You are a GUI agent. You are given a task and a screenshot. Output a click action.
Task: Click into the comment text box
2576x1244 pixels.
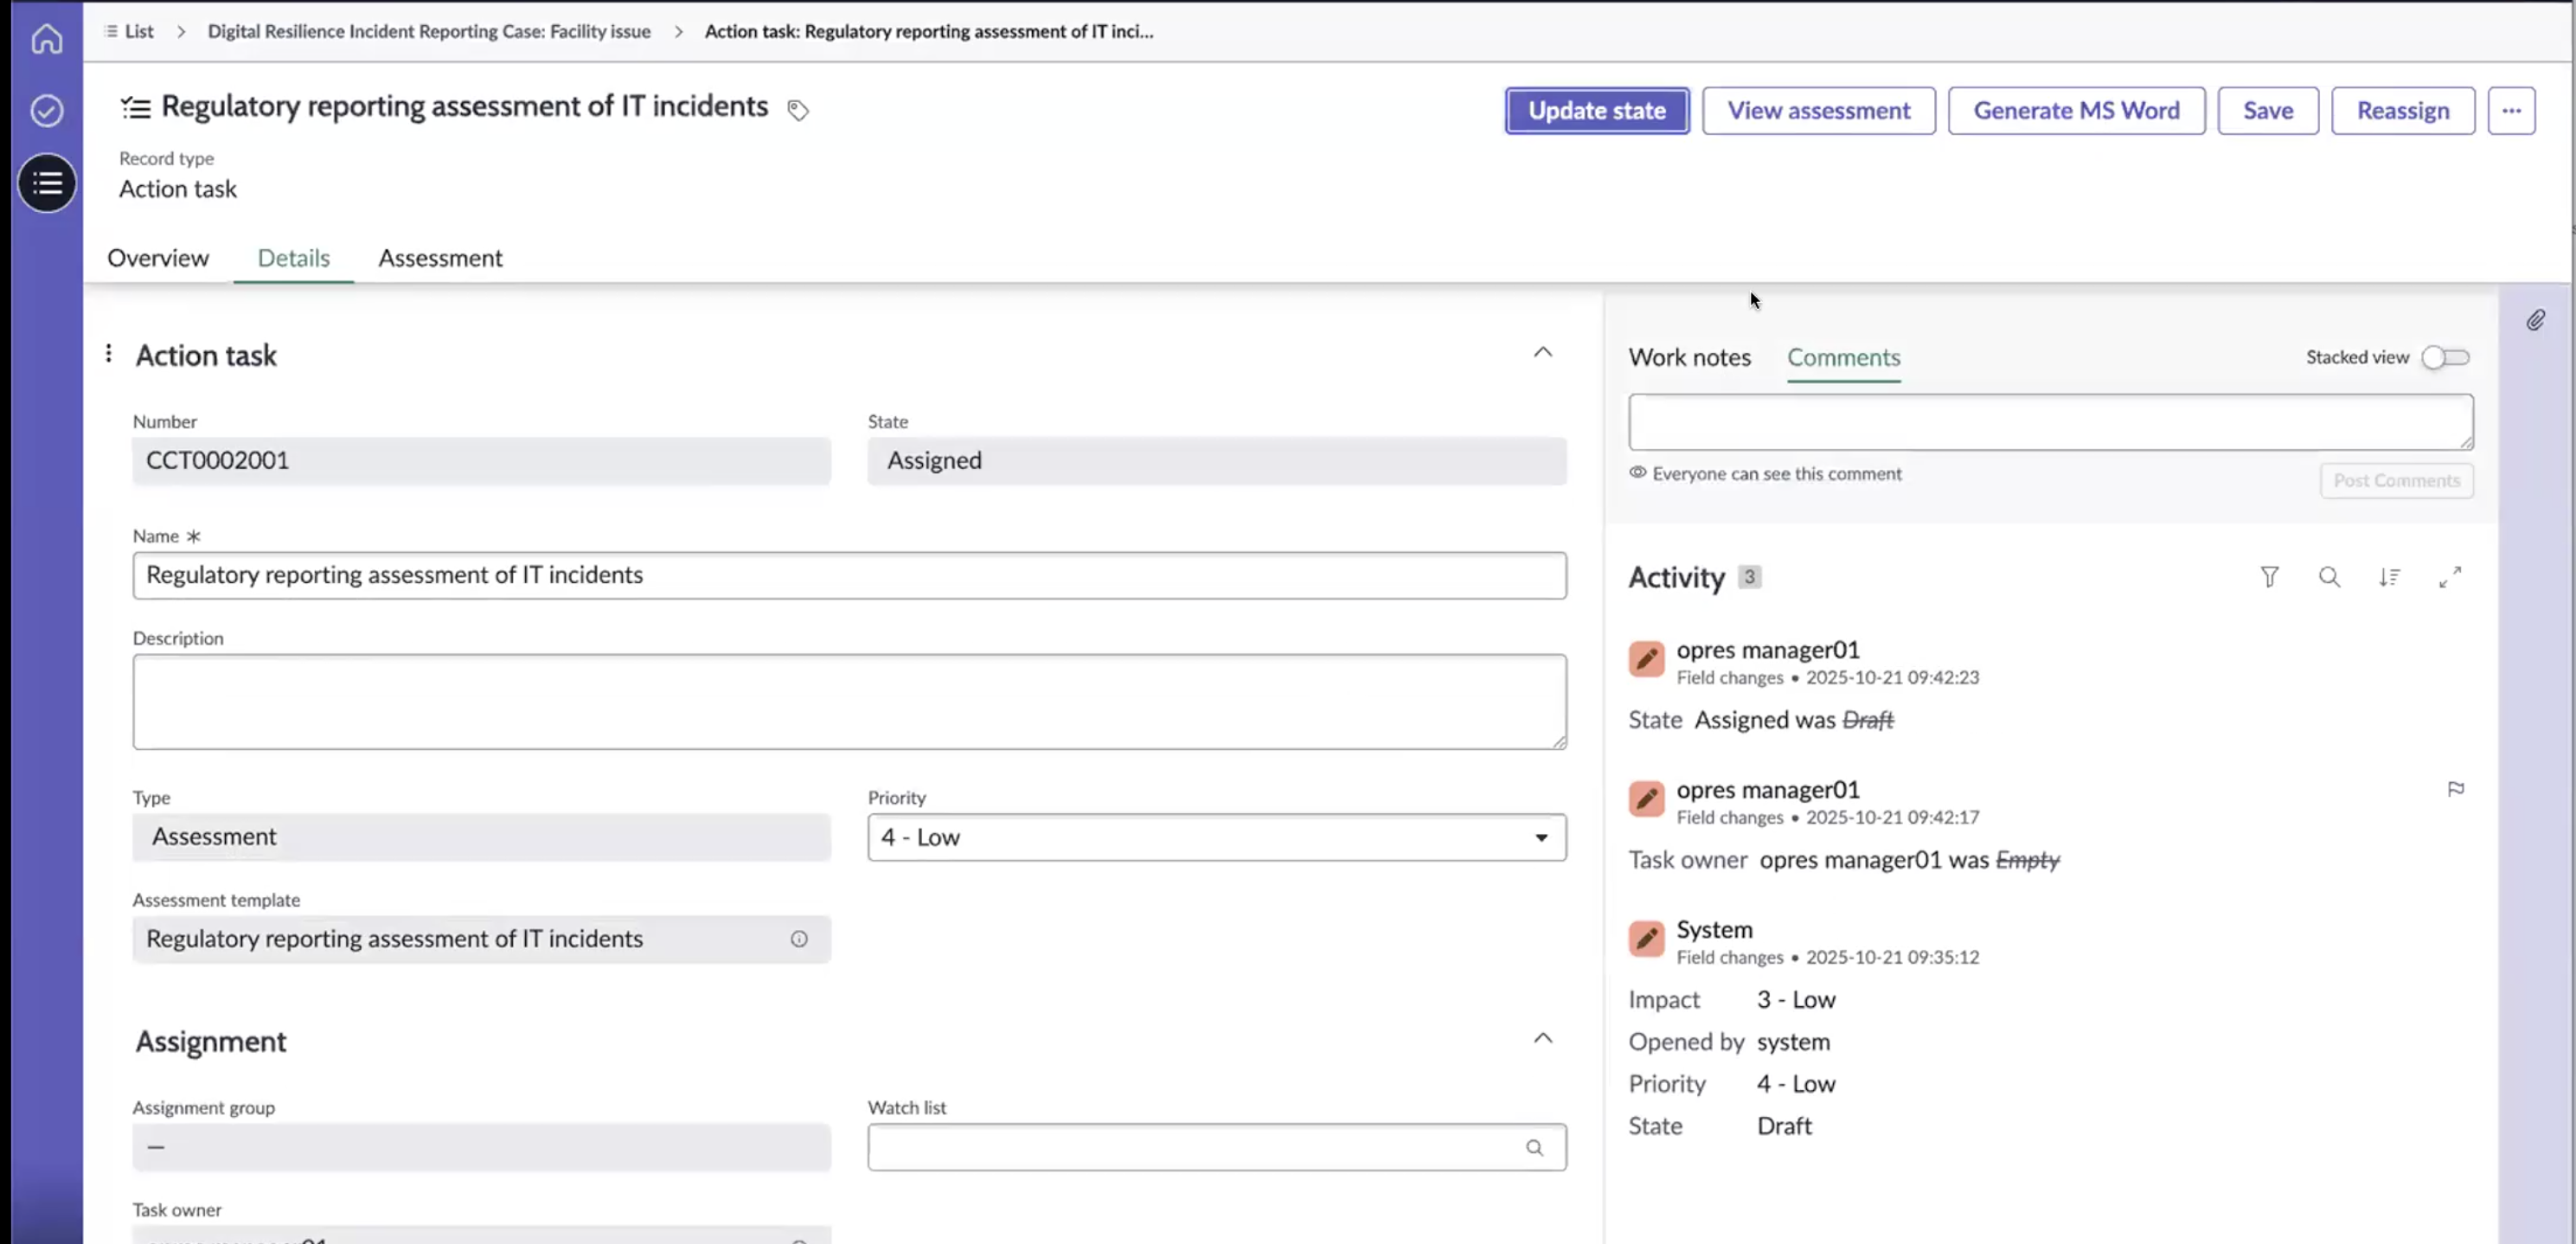point(2050,422)
